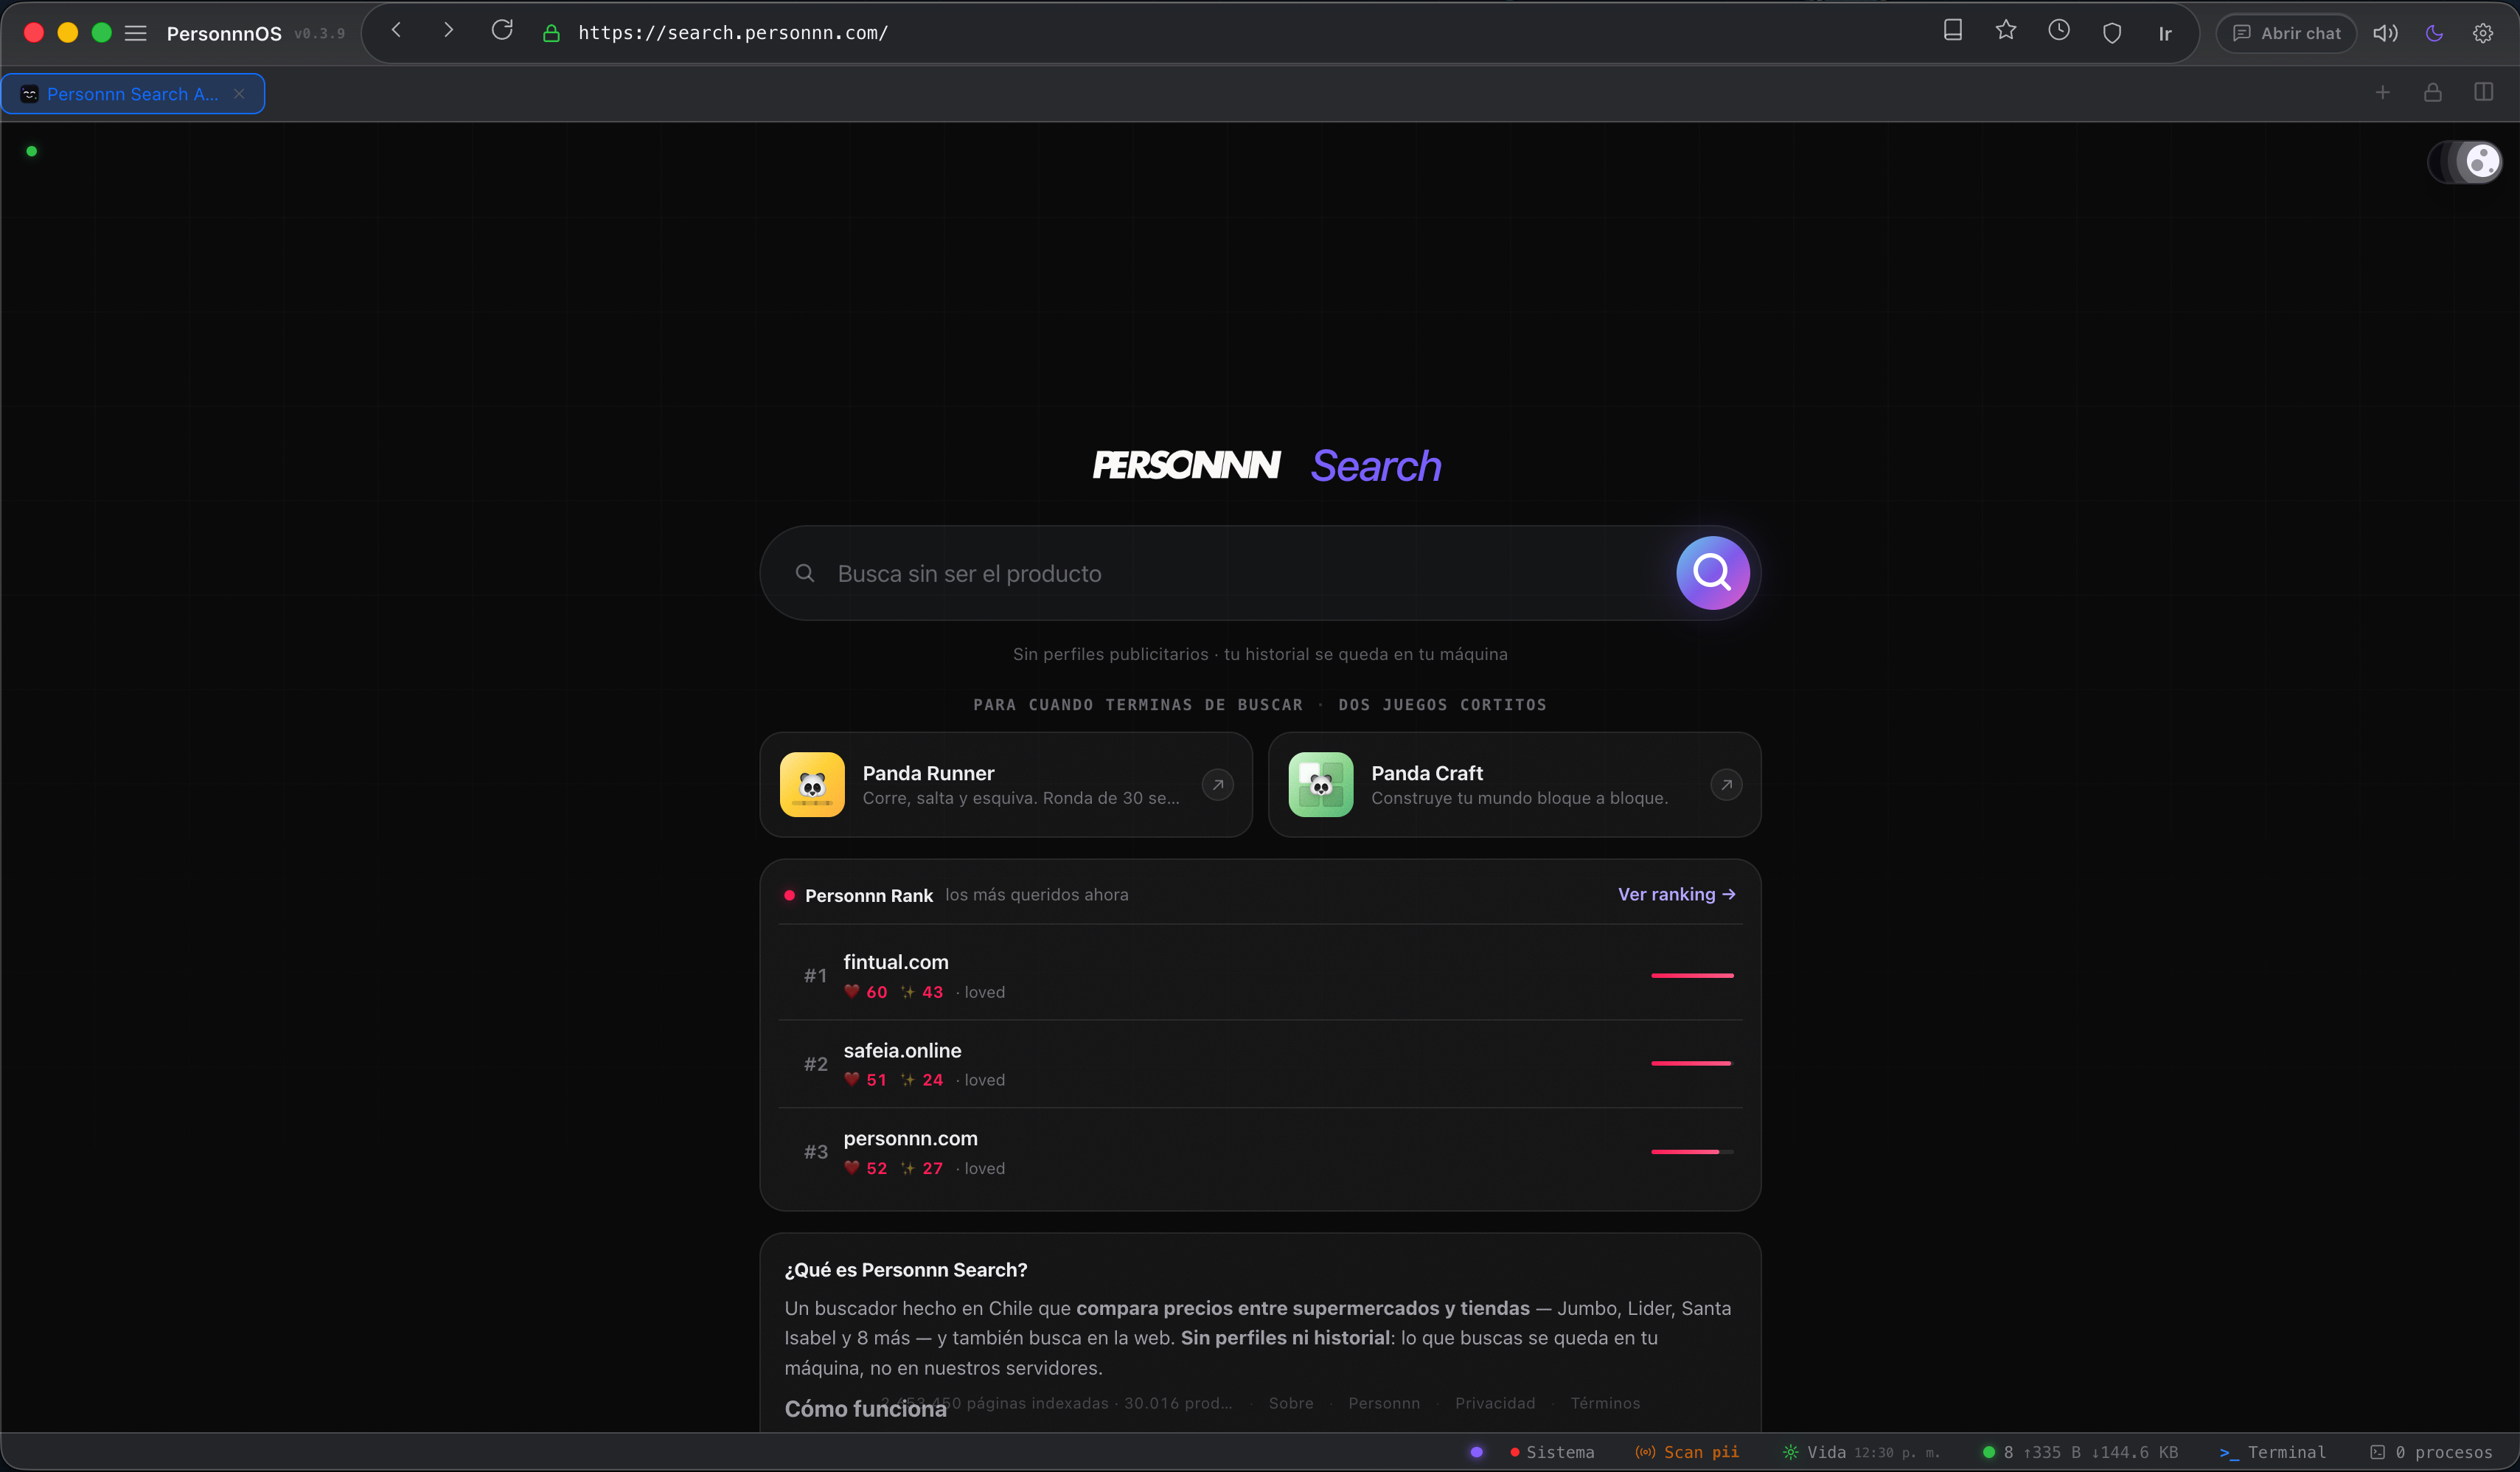
Task: Click the Personnn Rank heading
Action: (x=869, y=895)
